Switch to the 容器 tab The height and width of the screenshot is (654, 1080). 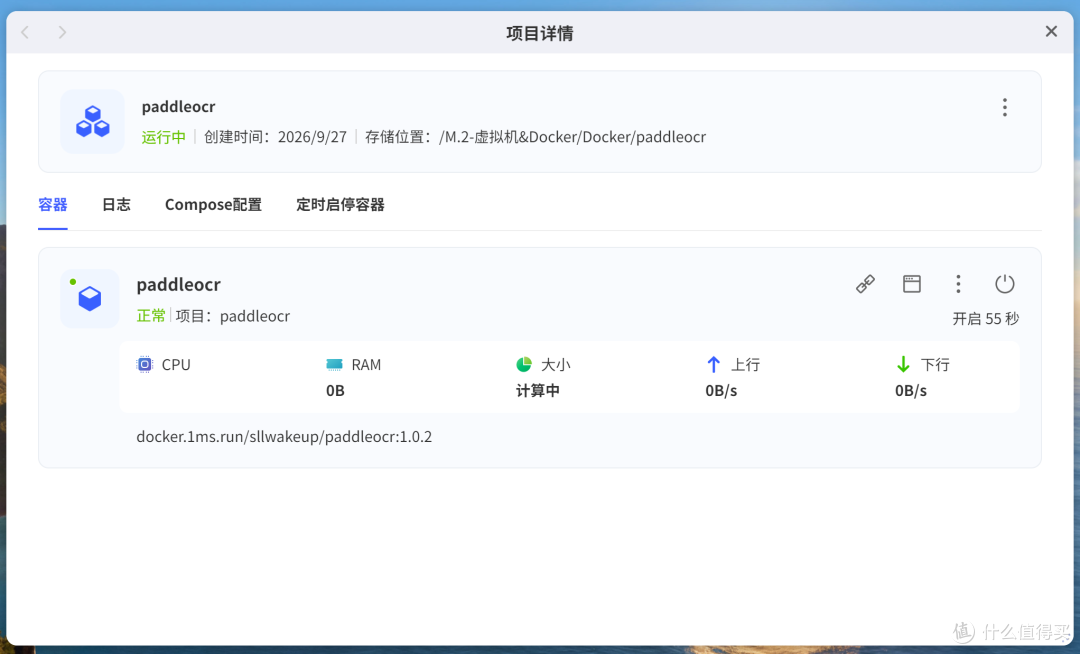[52, 204]
